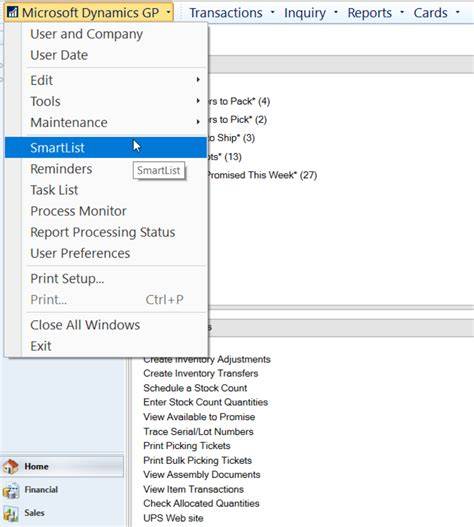The height and width of the screenshot is (527, 474).
Task: Click the Microsoft Dynamics GP logo icon
Action: coord(12,12)
